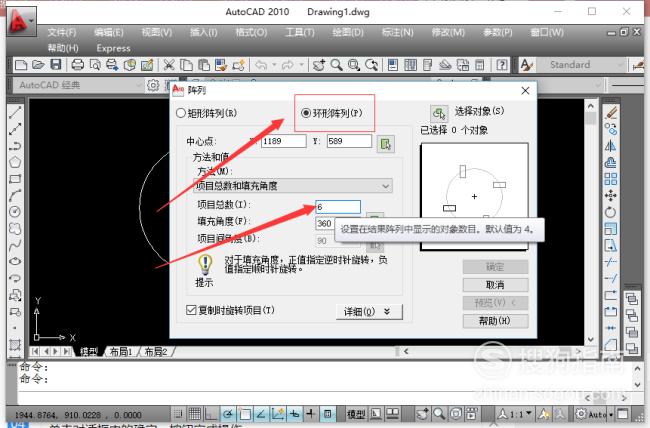Click the 预览(V) preview button
650x428 pixels.
(x=495, y=303)
